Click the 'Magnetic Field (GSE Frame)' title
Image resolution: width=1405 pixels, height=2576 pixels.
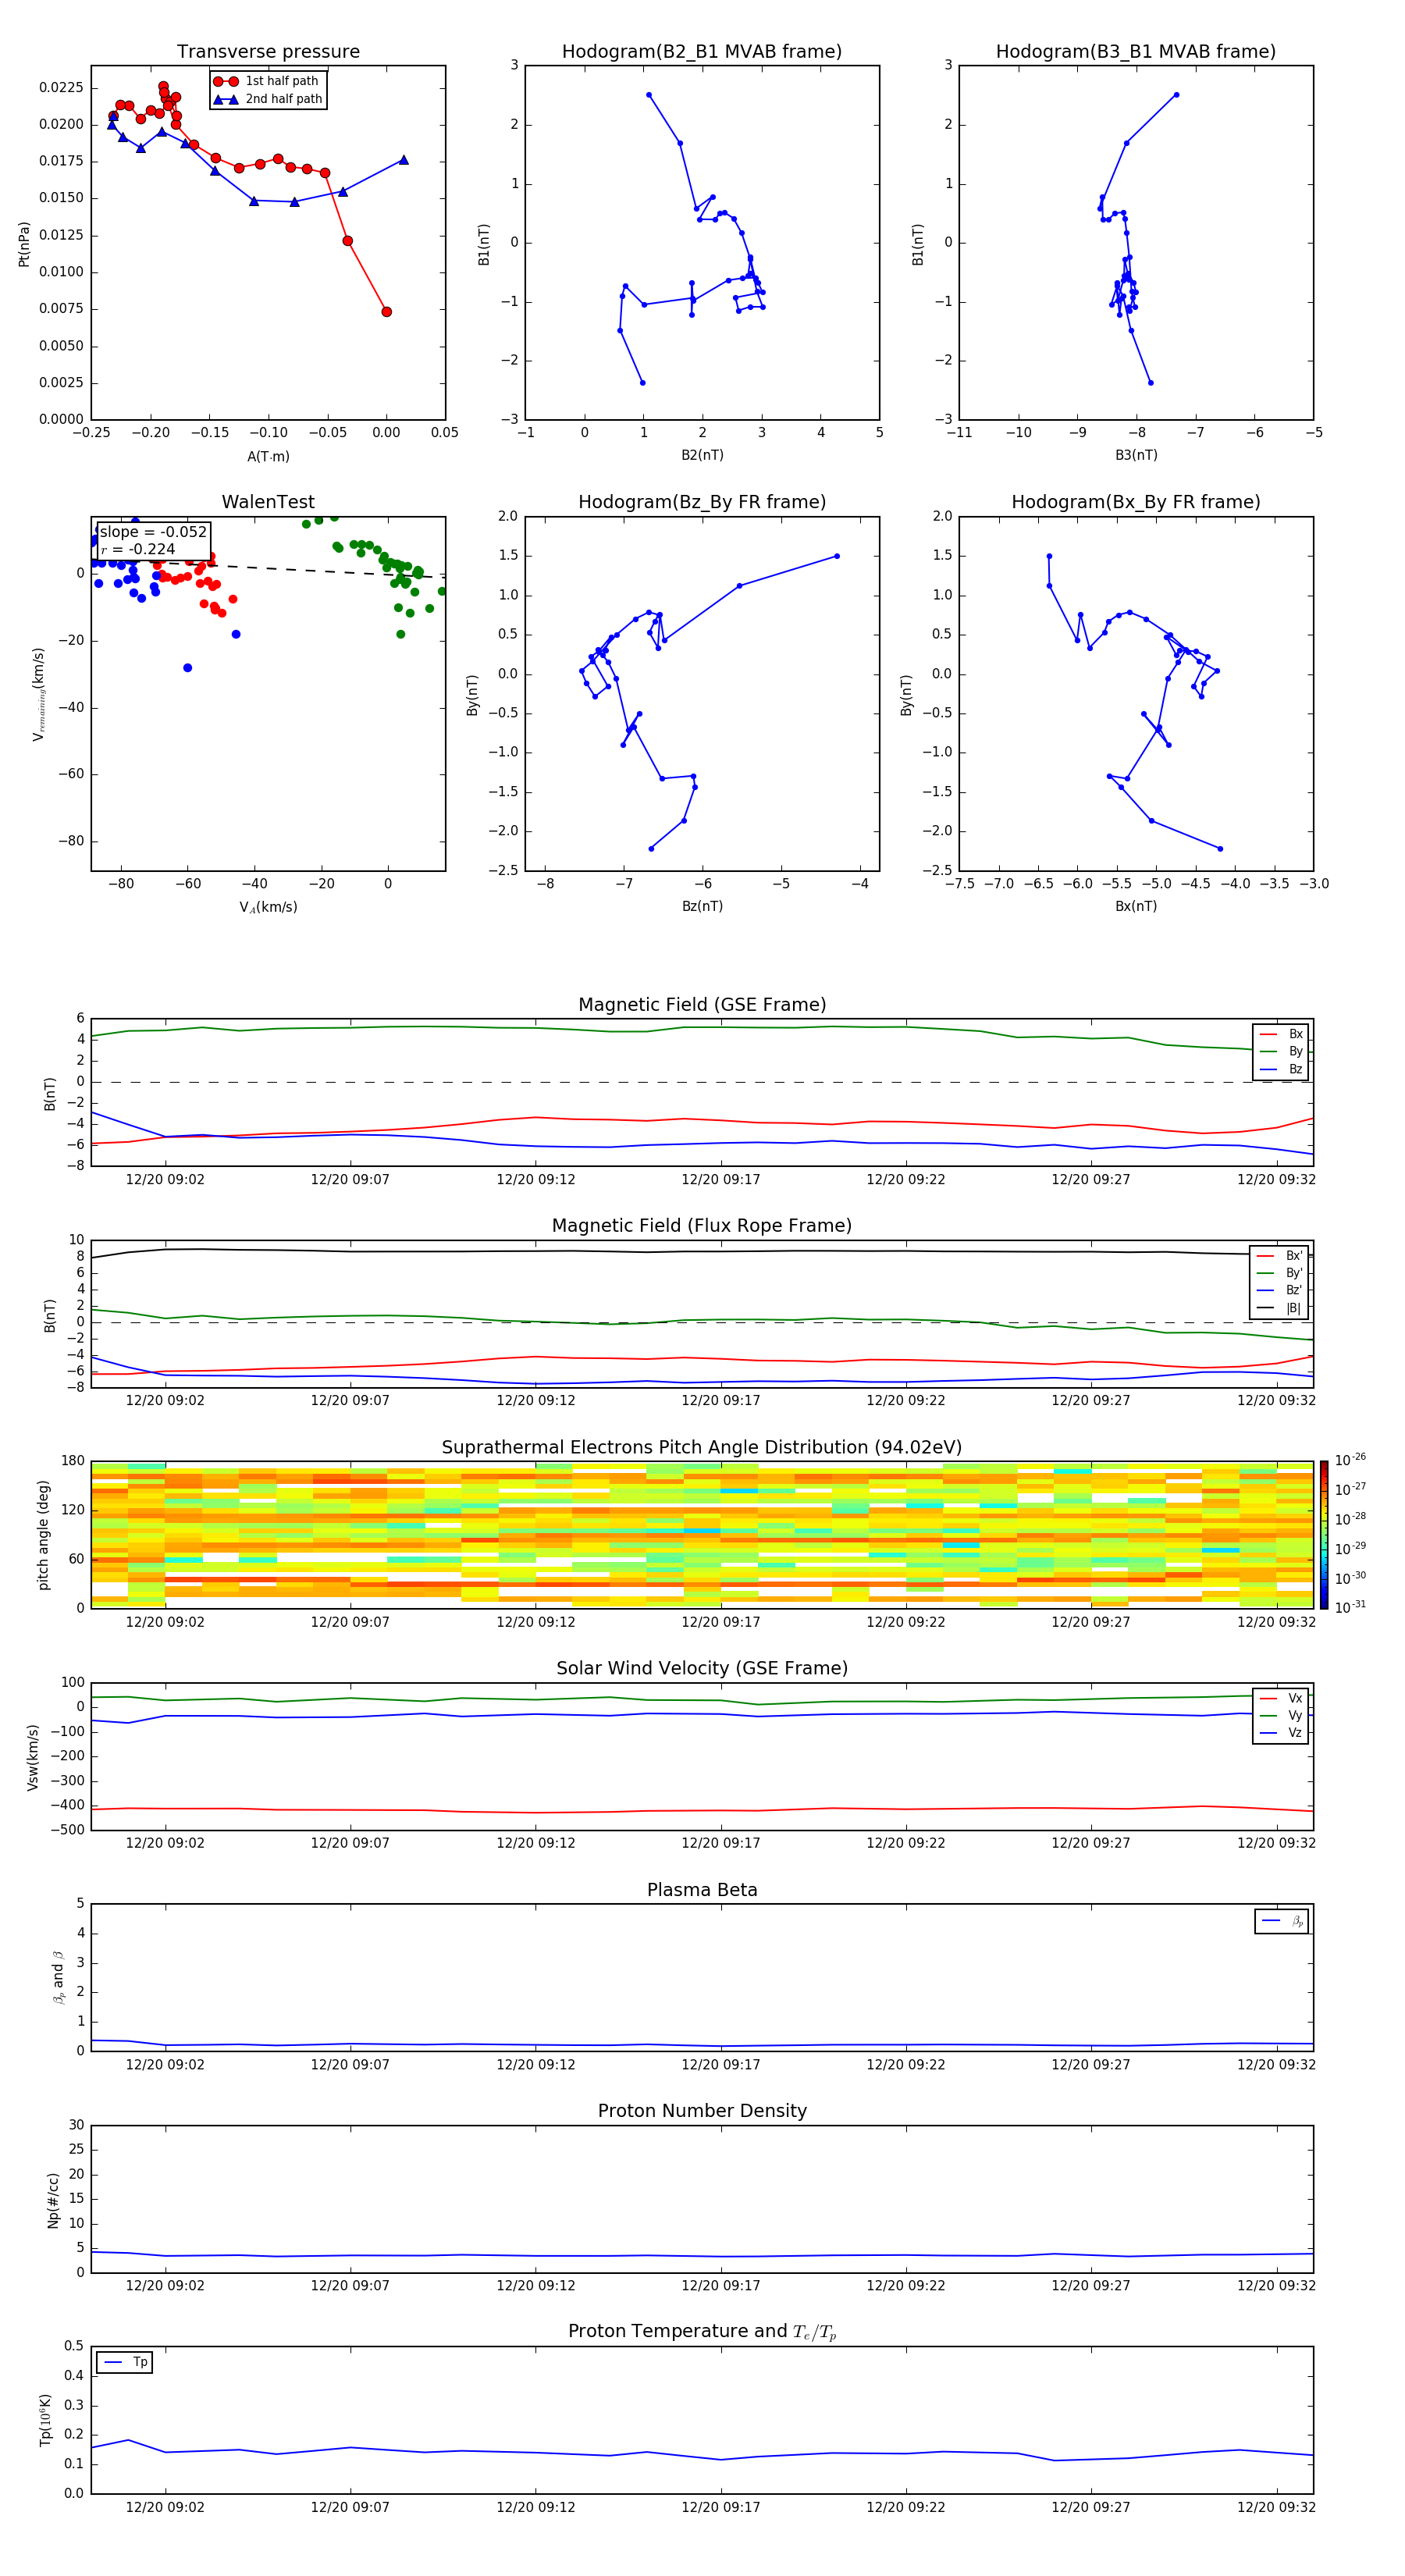(702, 1004)
